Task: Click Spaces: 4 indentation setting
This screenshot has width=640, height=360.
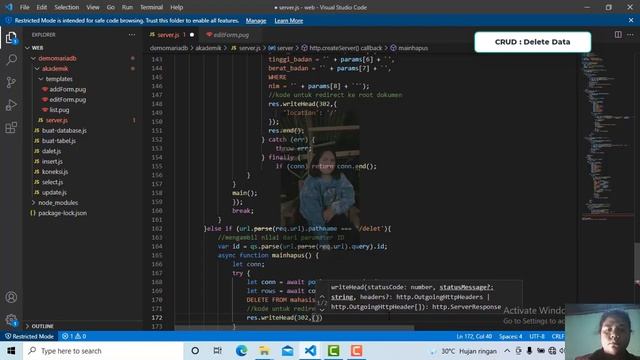Action: pyautogui.click(x=511, y=336)
